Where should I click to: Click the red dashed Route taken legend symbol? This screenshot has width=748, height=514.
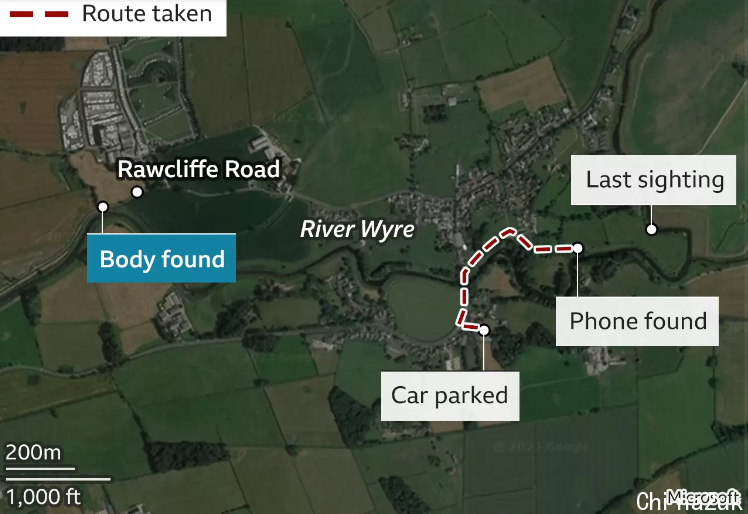pyautogui.click(x=39, y=14)
